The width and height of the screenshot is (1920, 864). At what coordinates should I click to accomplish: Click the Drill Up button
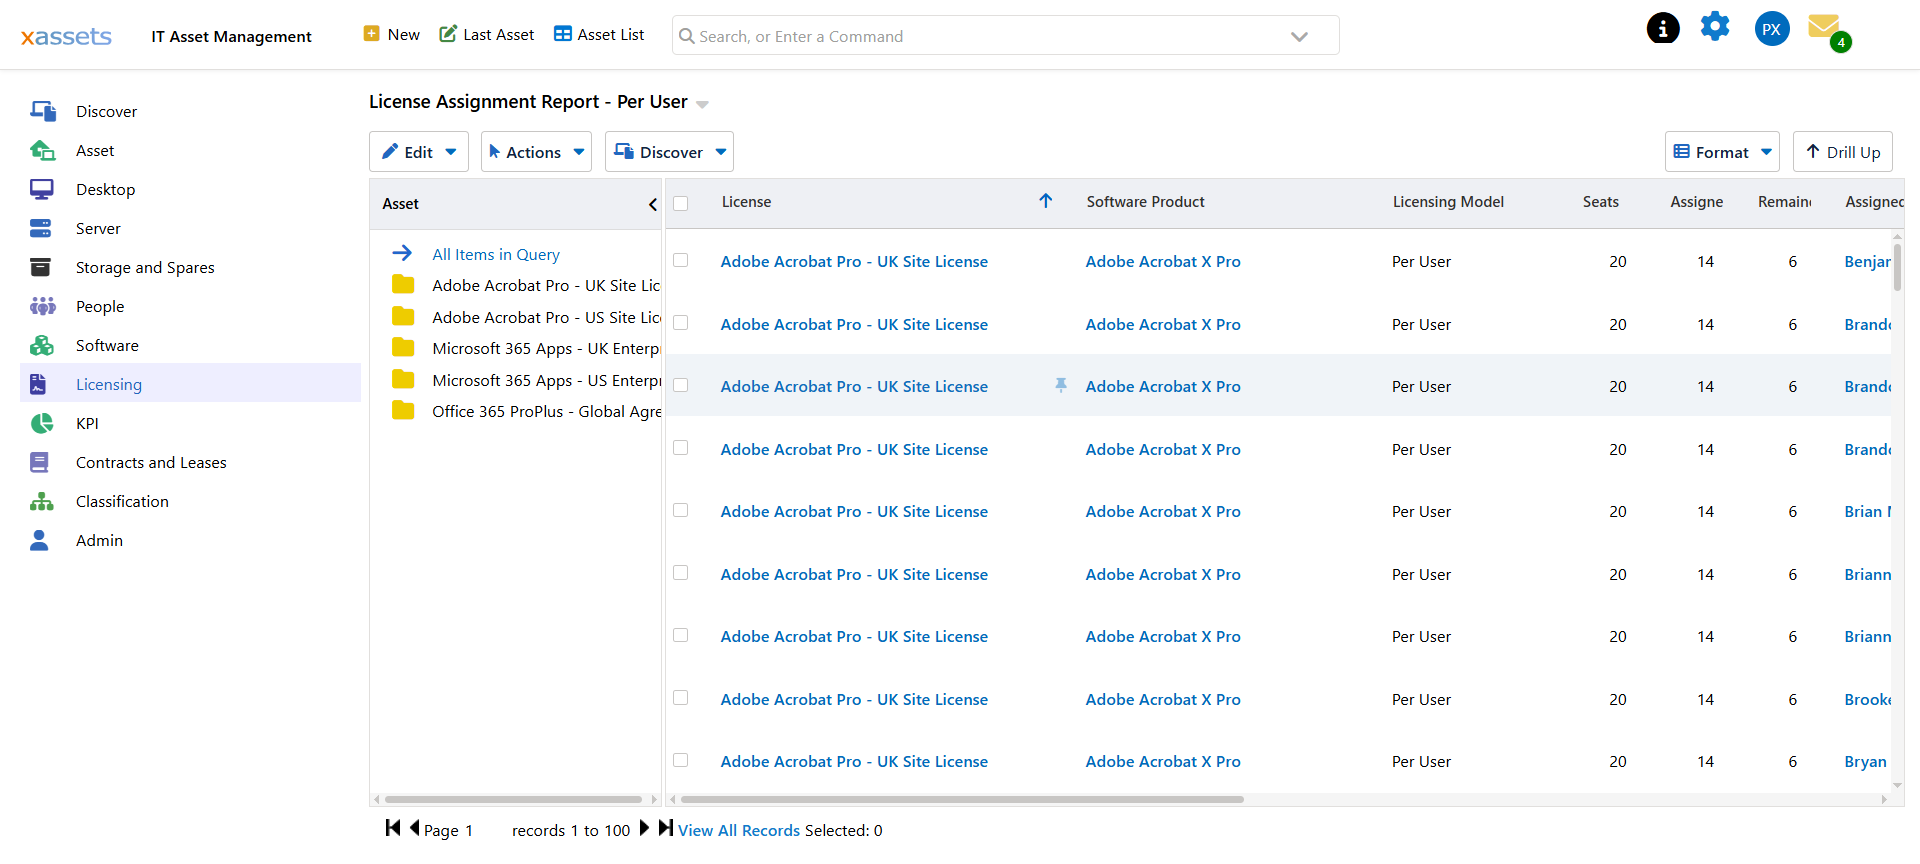pos(1843,152)
